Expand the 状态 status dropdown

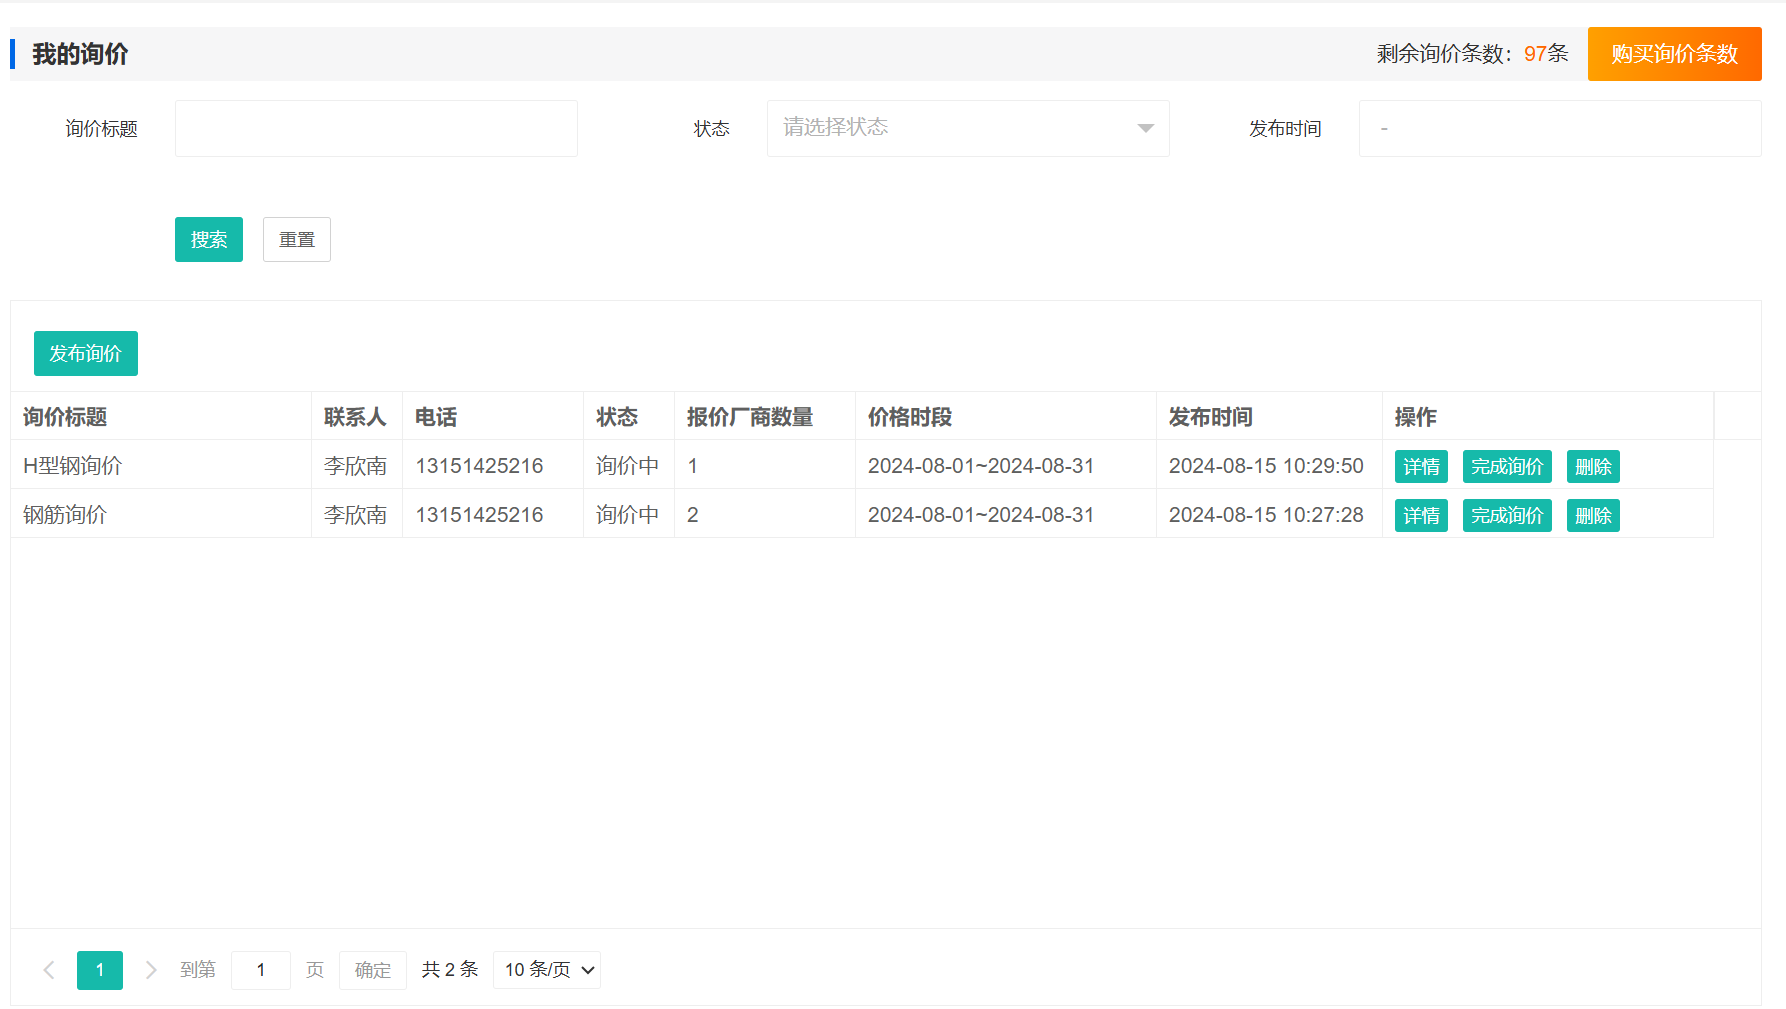click(967, 128)
